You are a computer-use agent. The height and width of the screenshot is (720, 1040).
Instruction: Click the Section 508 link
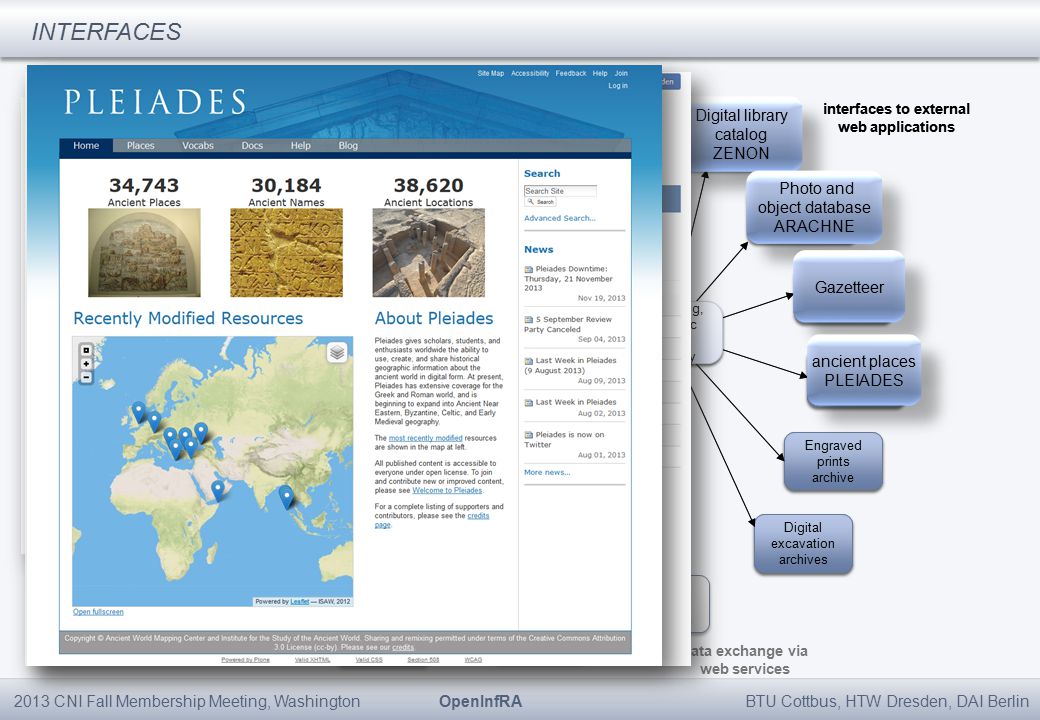(x=423, y=660)
